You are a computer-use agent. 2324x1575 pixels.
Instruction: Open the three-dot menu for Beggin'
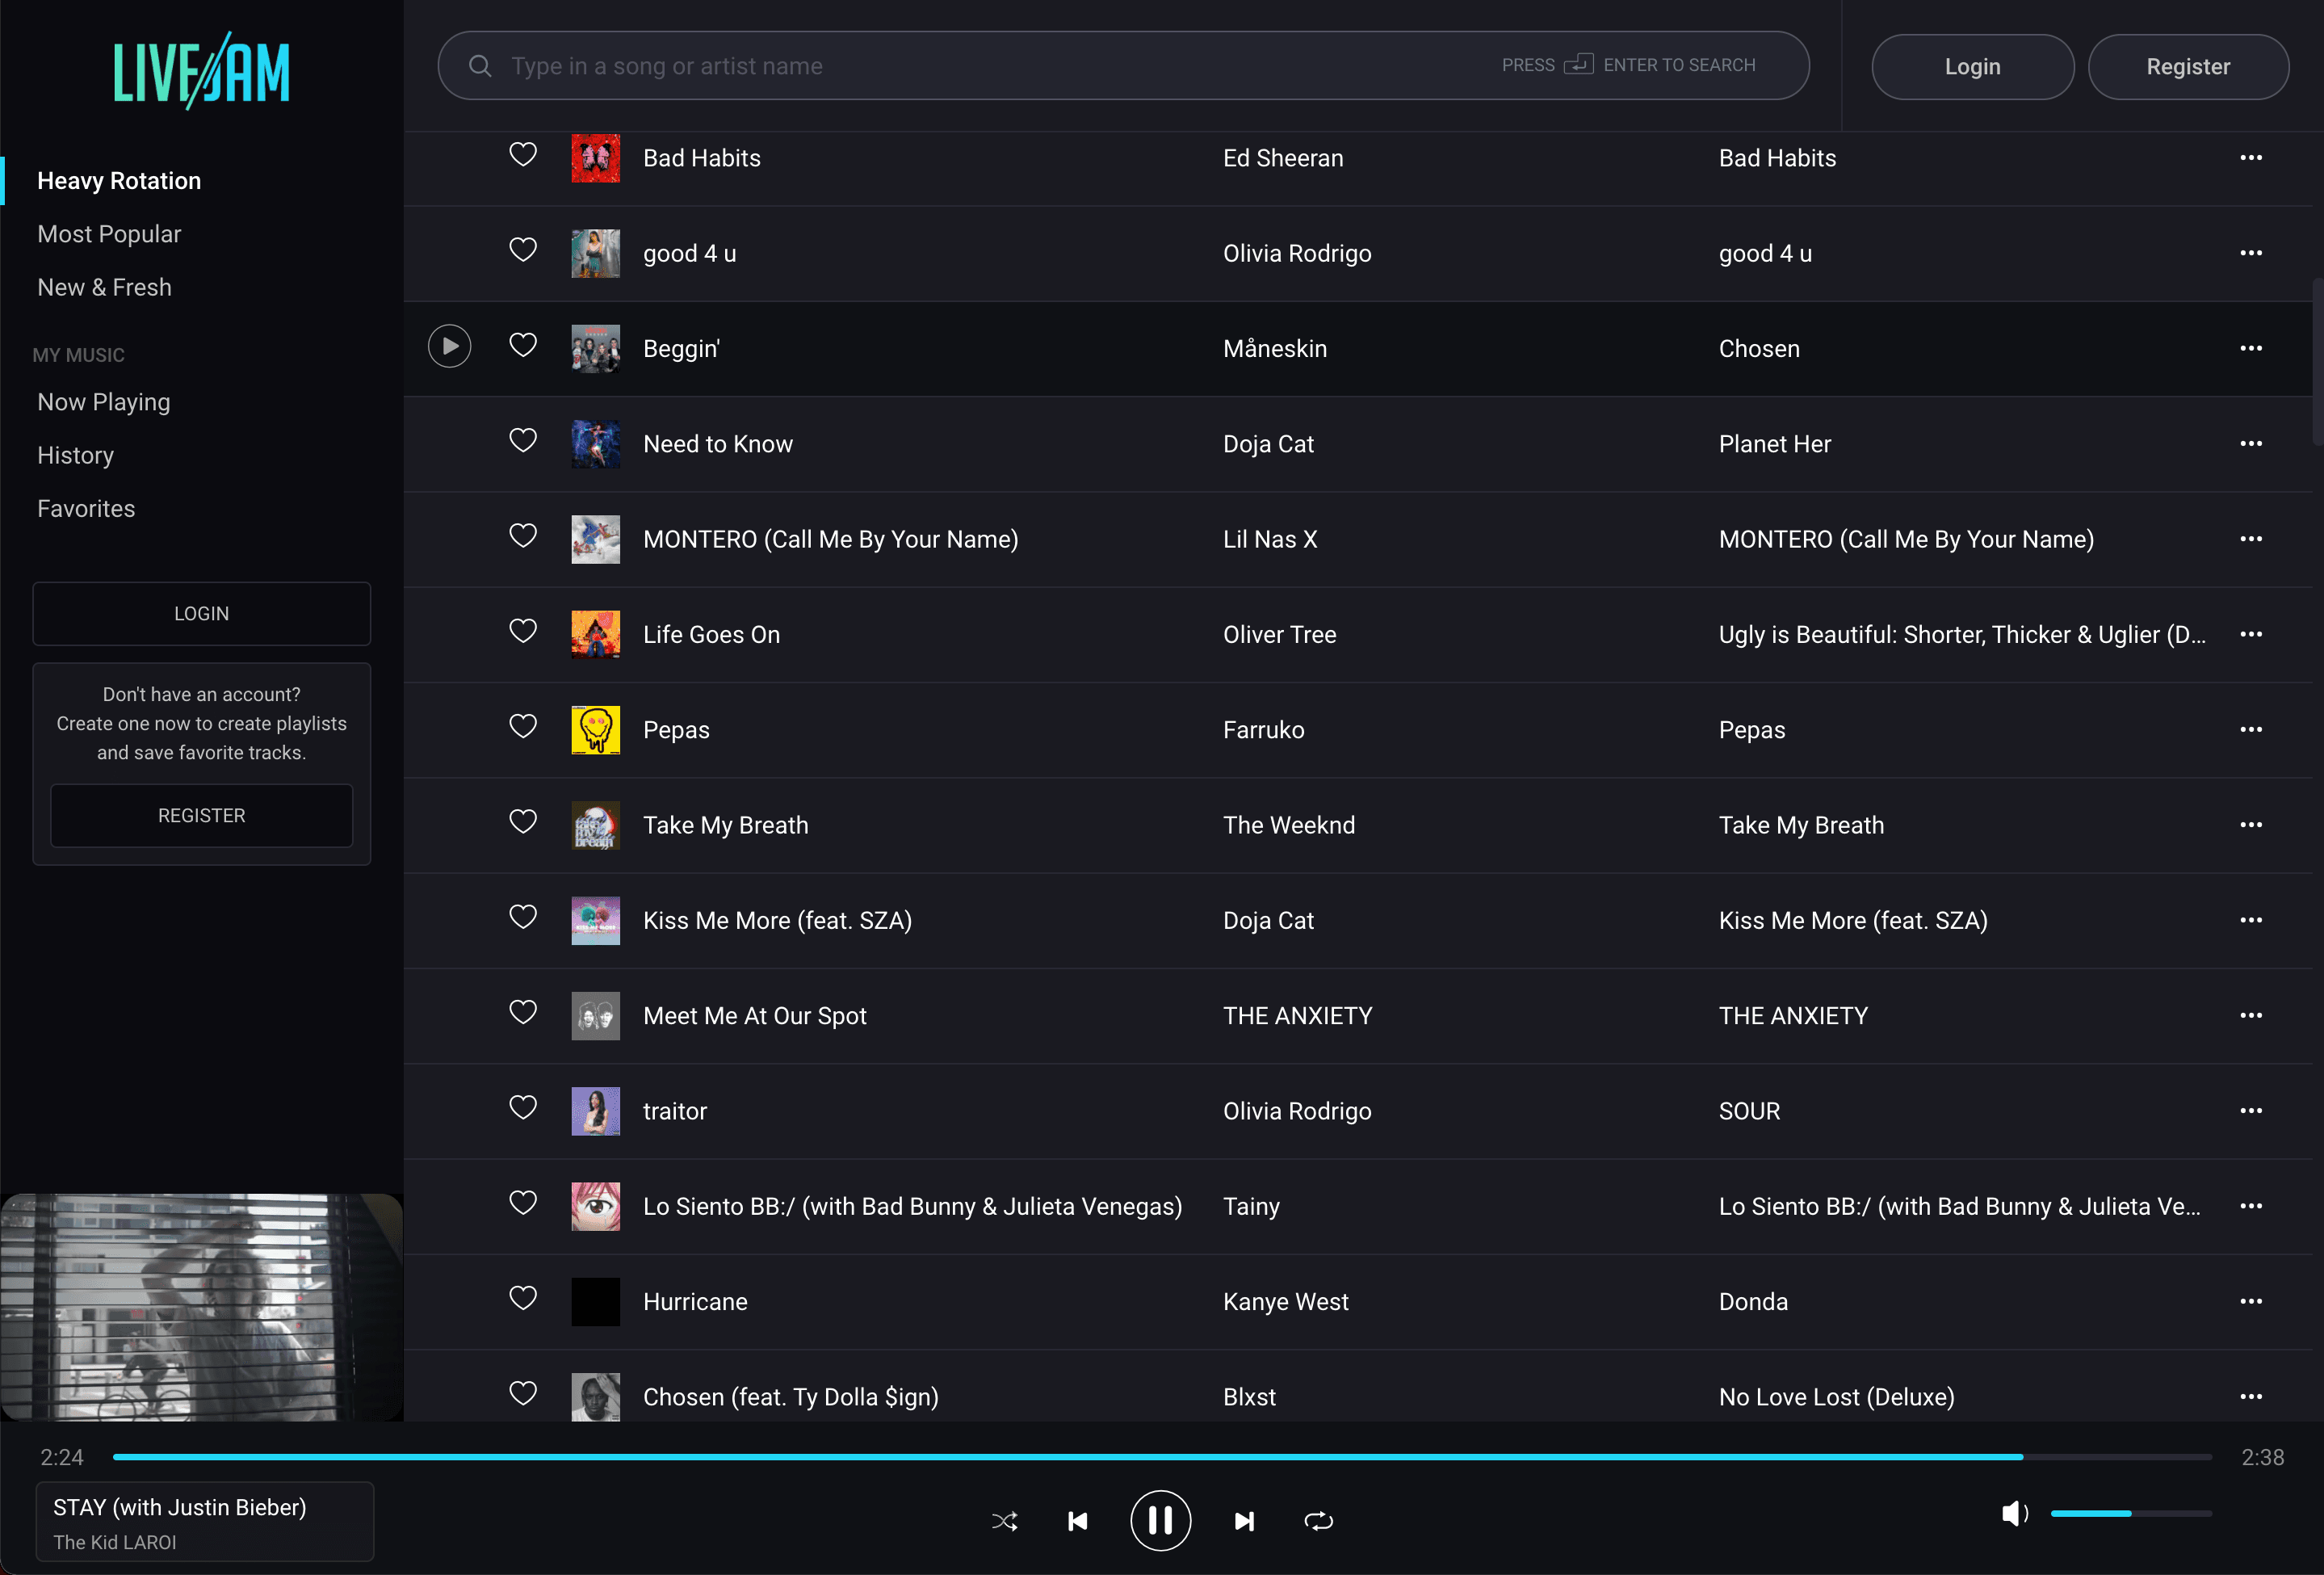point(2250,348)
